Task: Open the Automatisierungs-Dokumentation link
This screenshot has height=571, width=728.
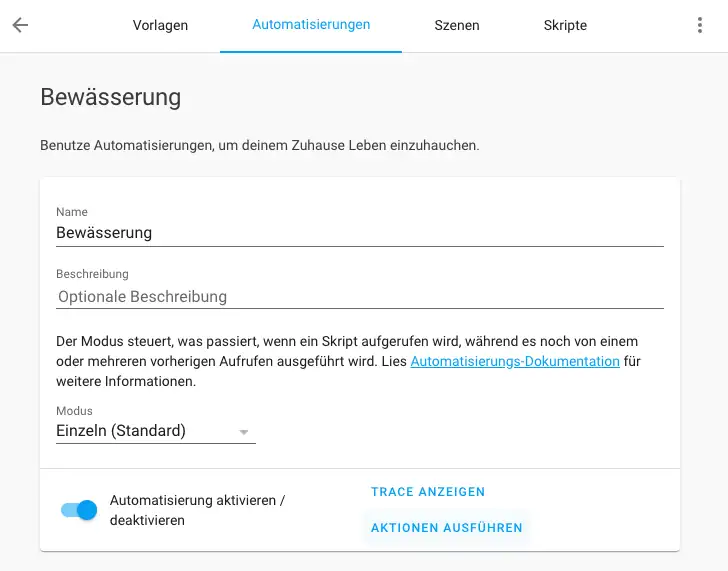Action: coord(515,361)
